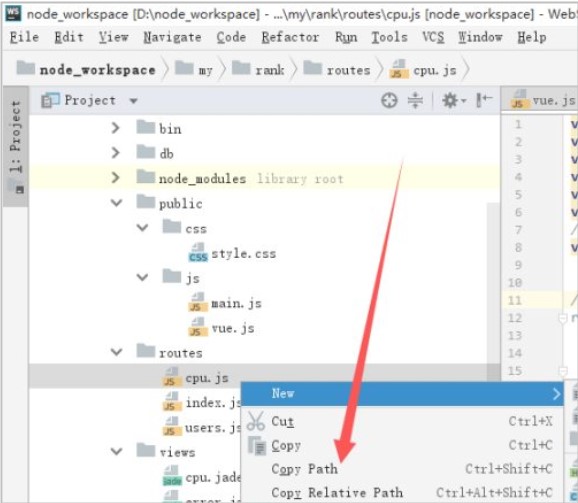The height and width of the screenshot is (503, 578).
Task: Choose Copy Path from context menu
Action: tap(402, 469)
